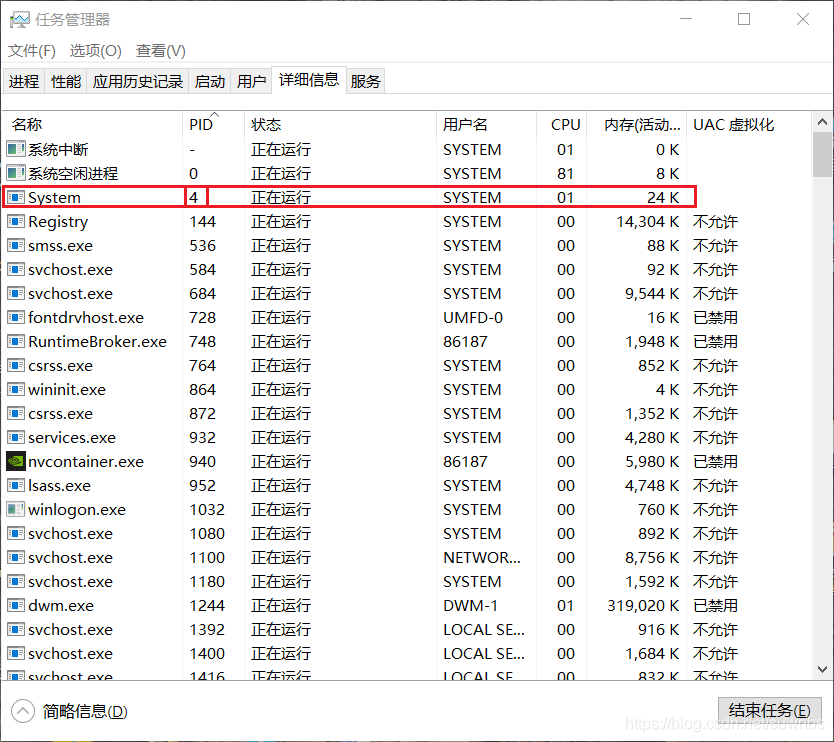The image size is (834, 742).
Task: Switch to the 应用历史记录 tab
Action: point(138,81)
